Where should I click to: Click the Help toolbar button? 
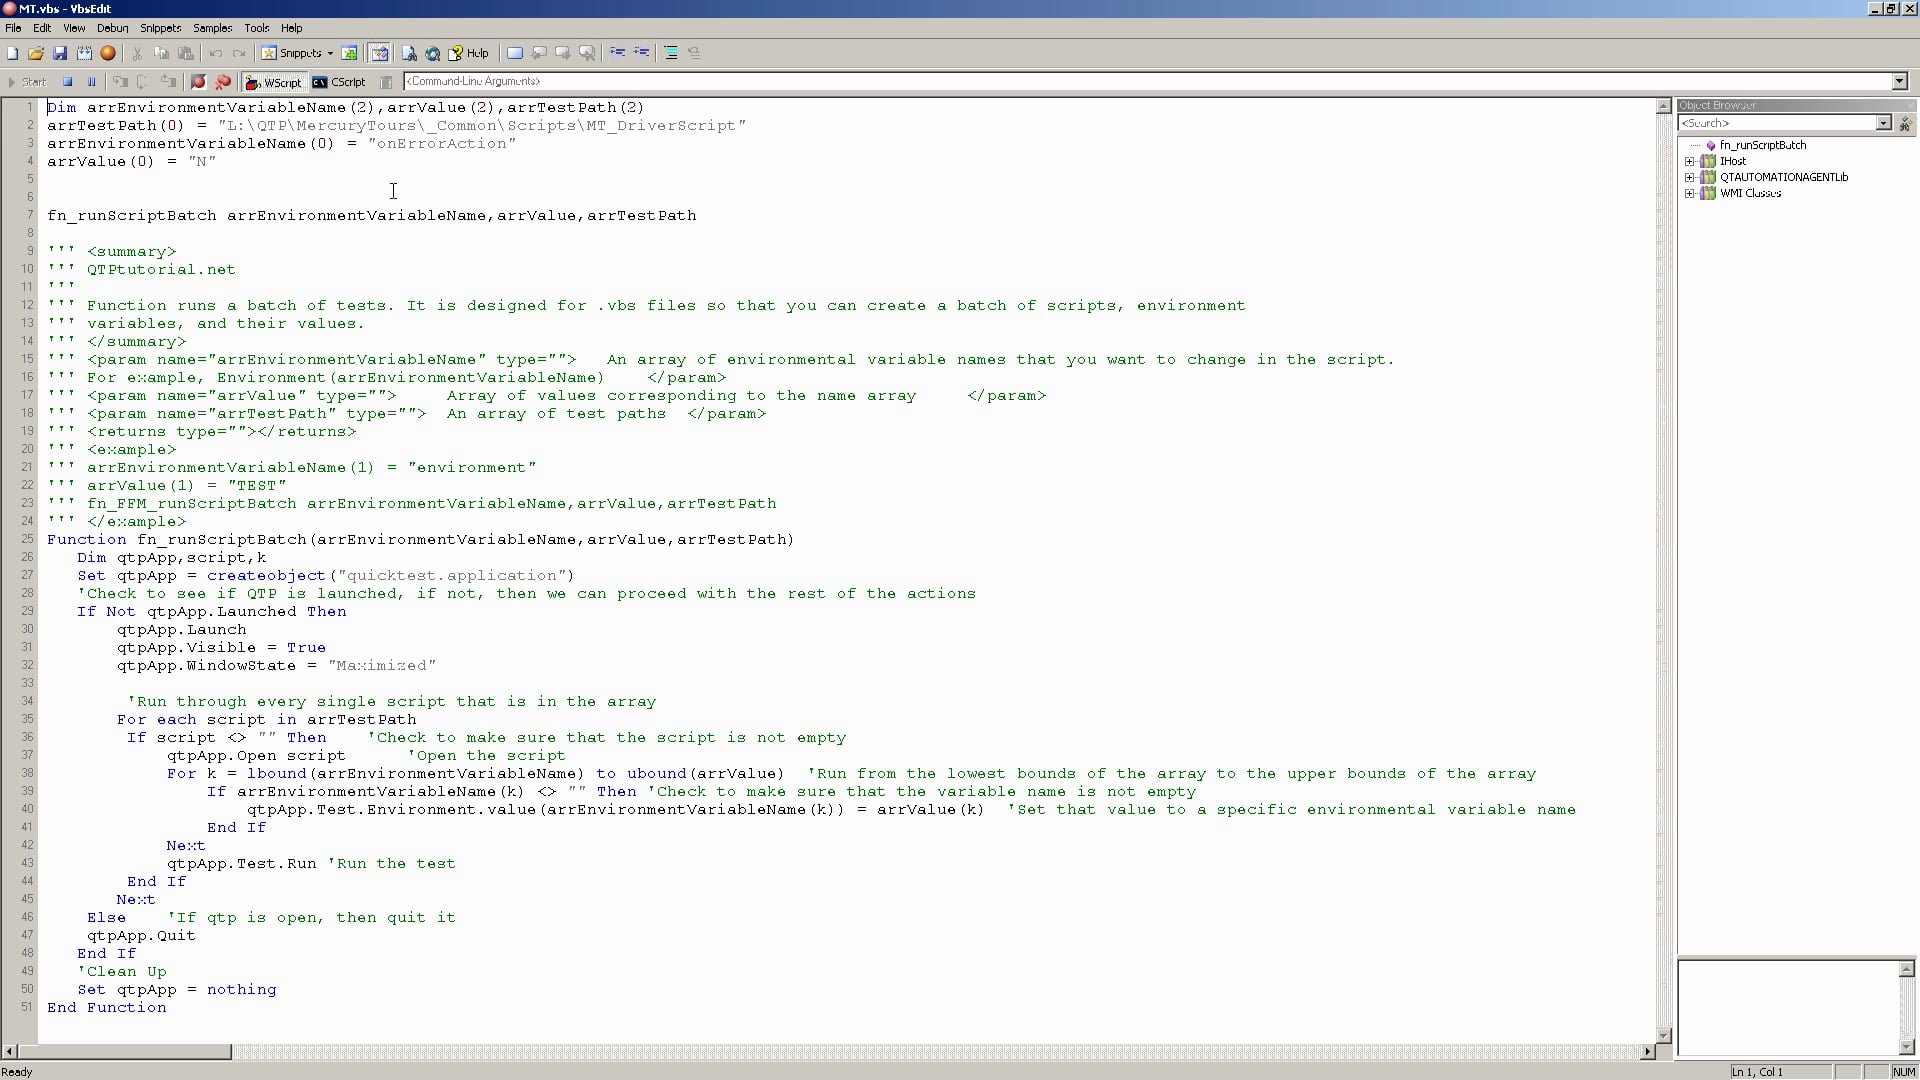click(469, 53)
